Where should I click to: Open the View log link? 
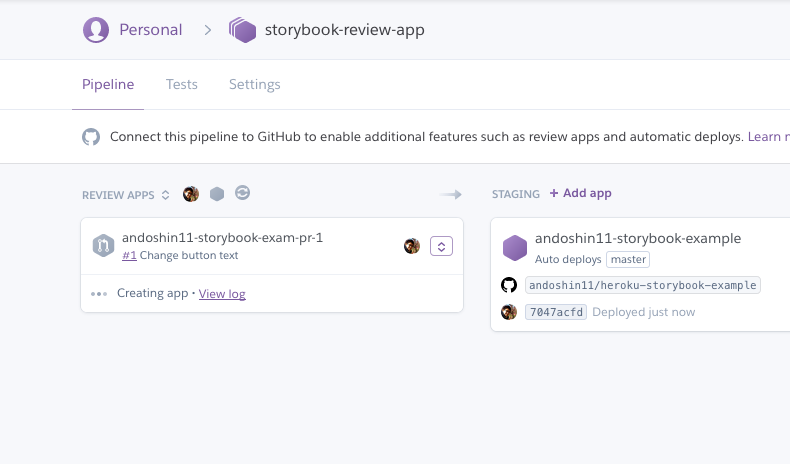[x=222, y=294]
